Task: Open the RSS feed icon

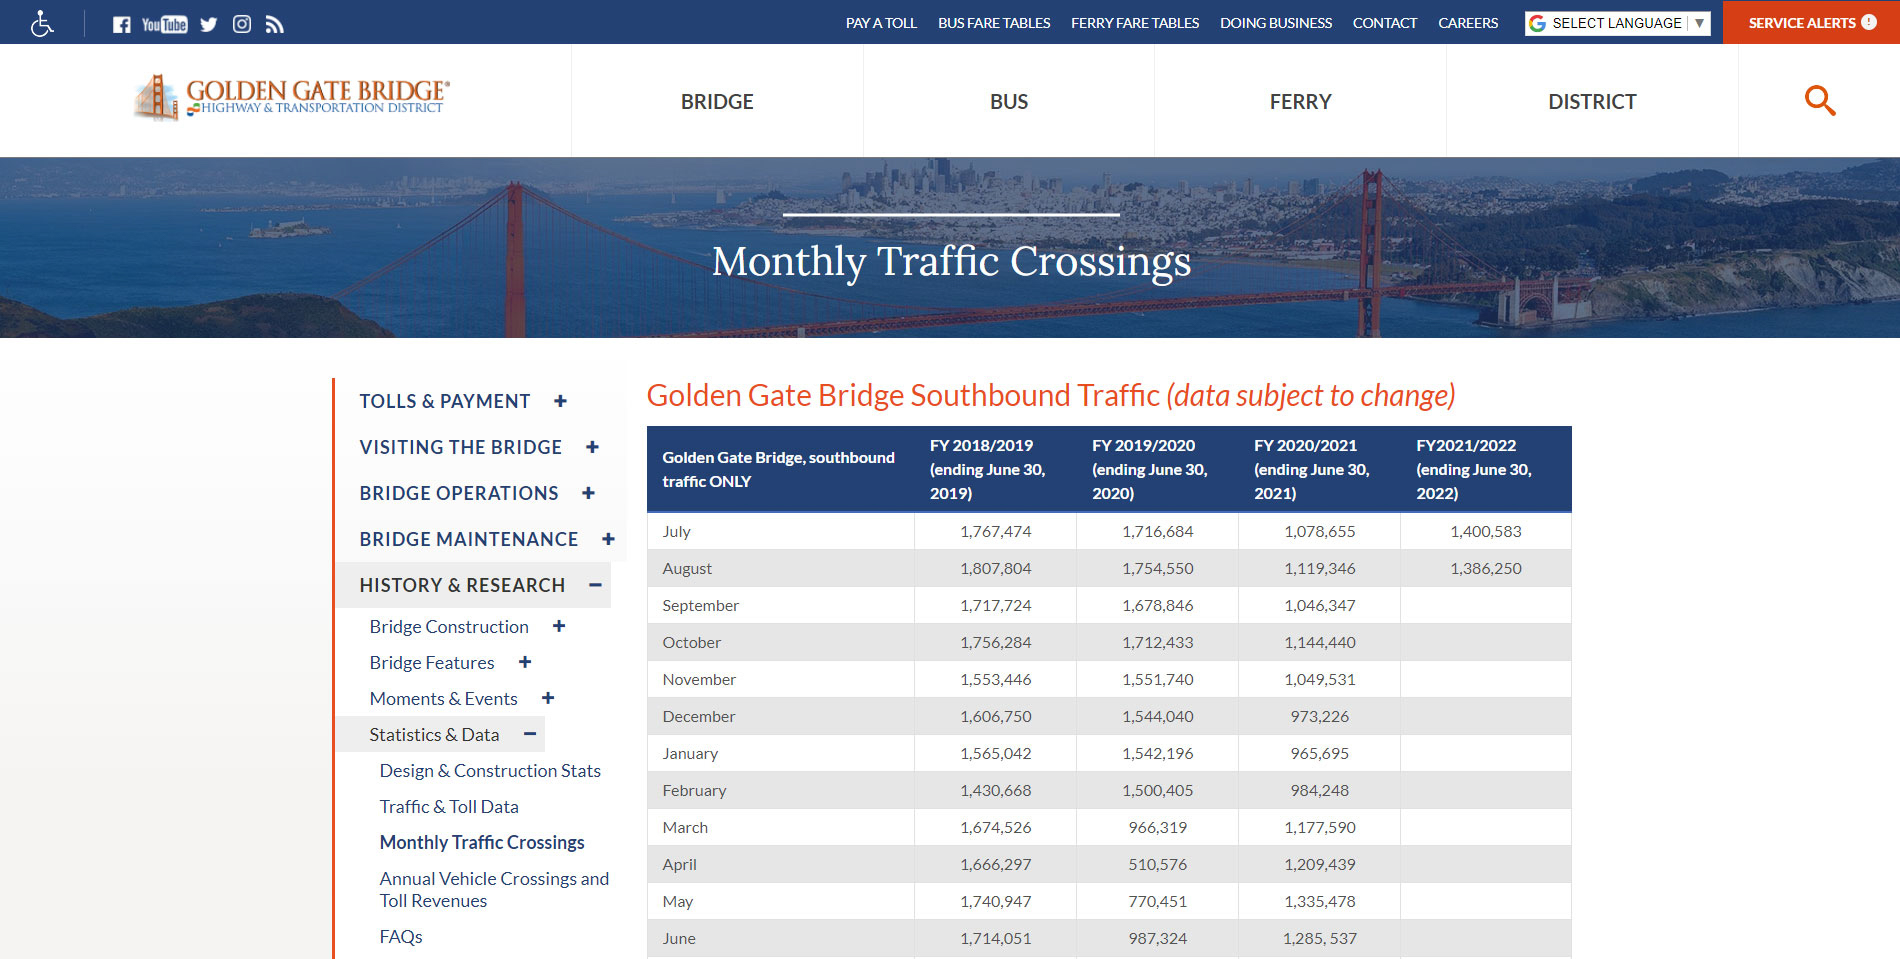Action: pos(275,24)
